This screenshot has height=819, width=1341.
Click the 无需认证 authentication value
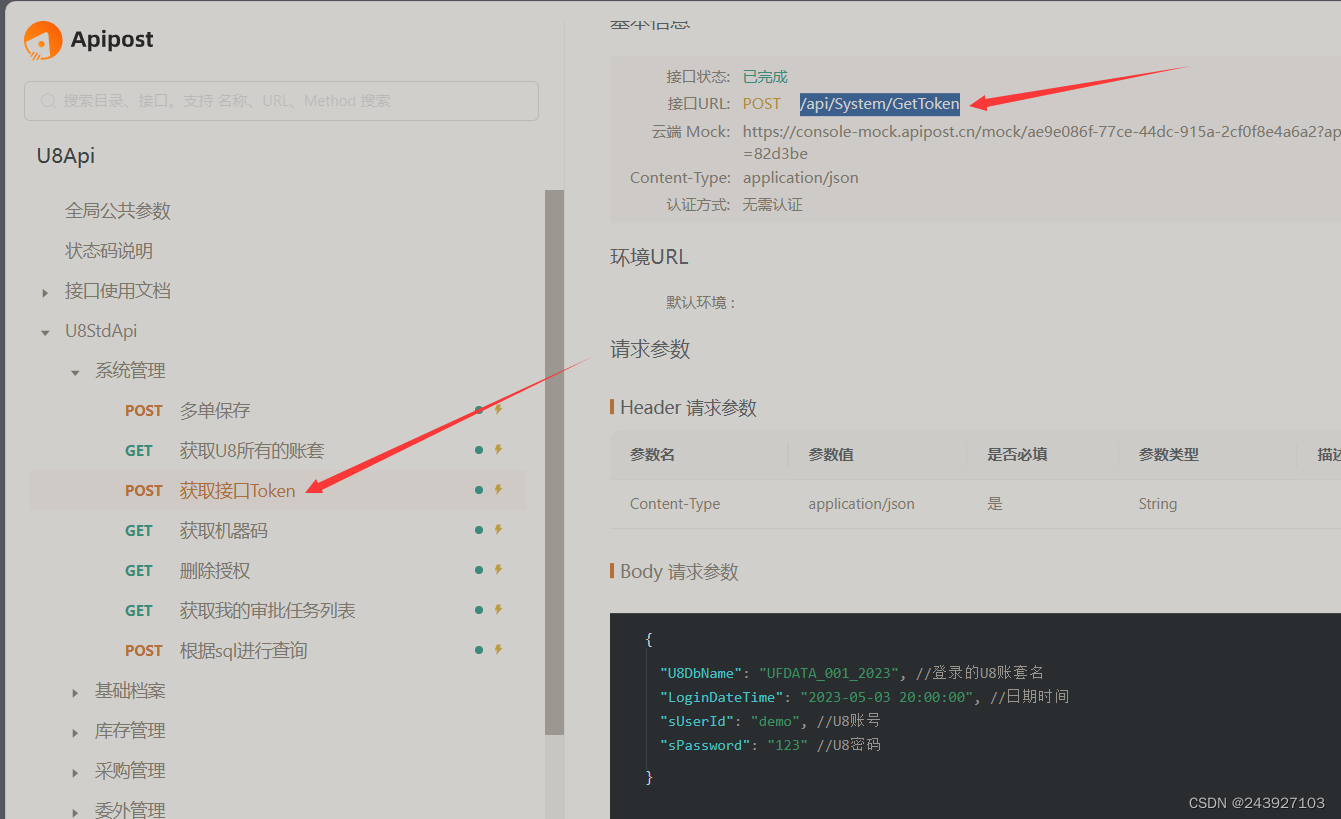[772, 204]
